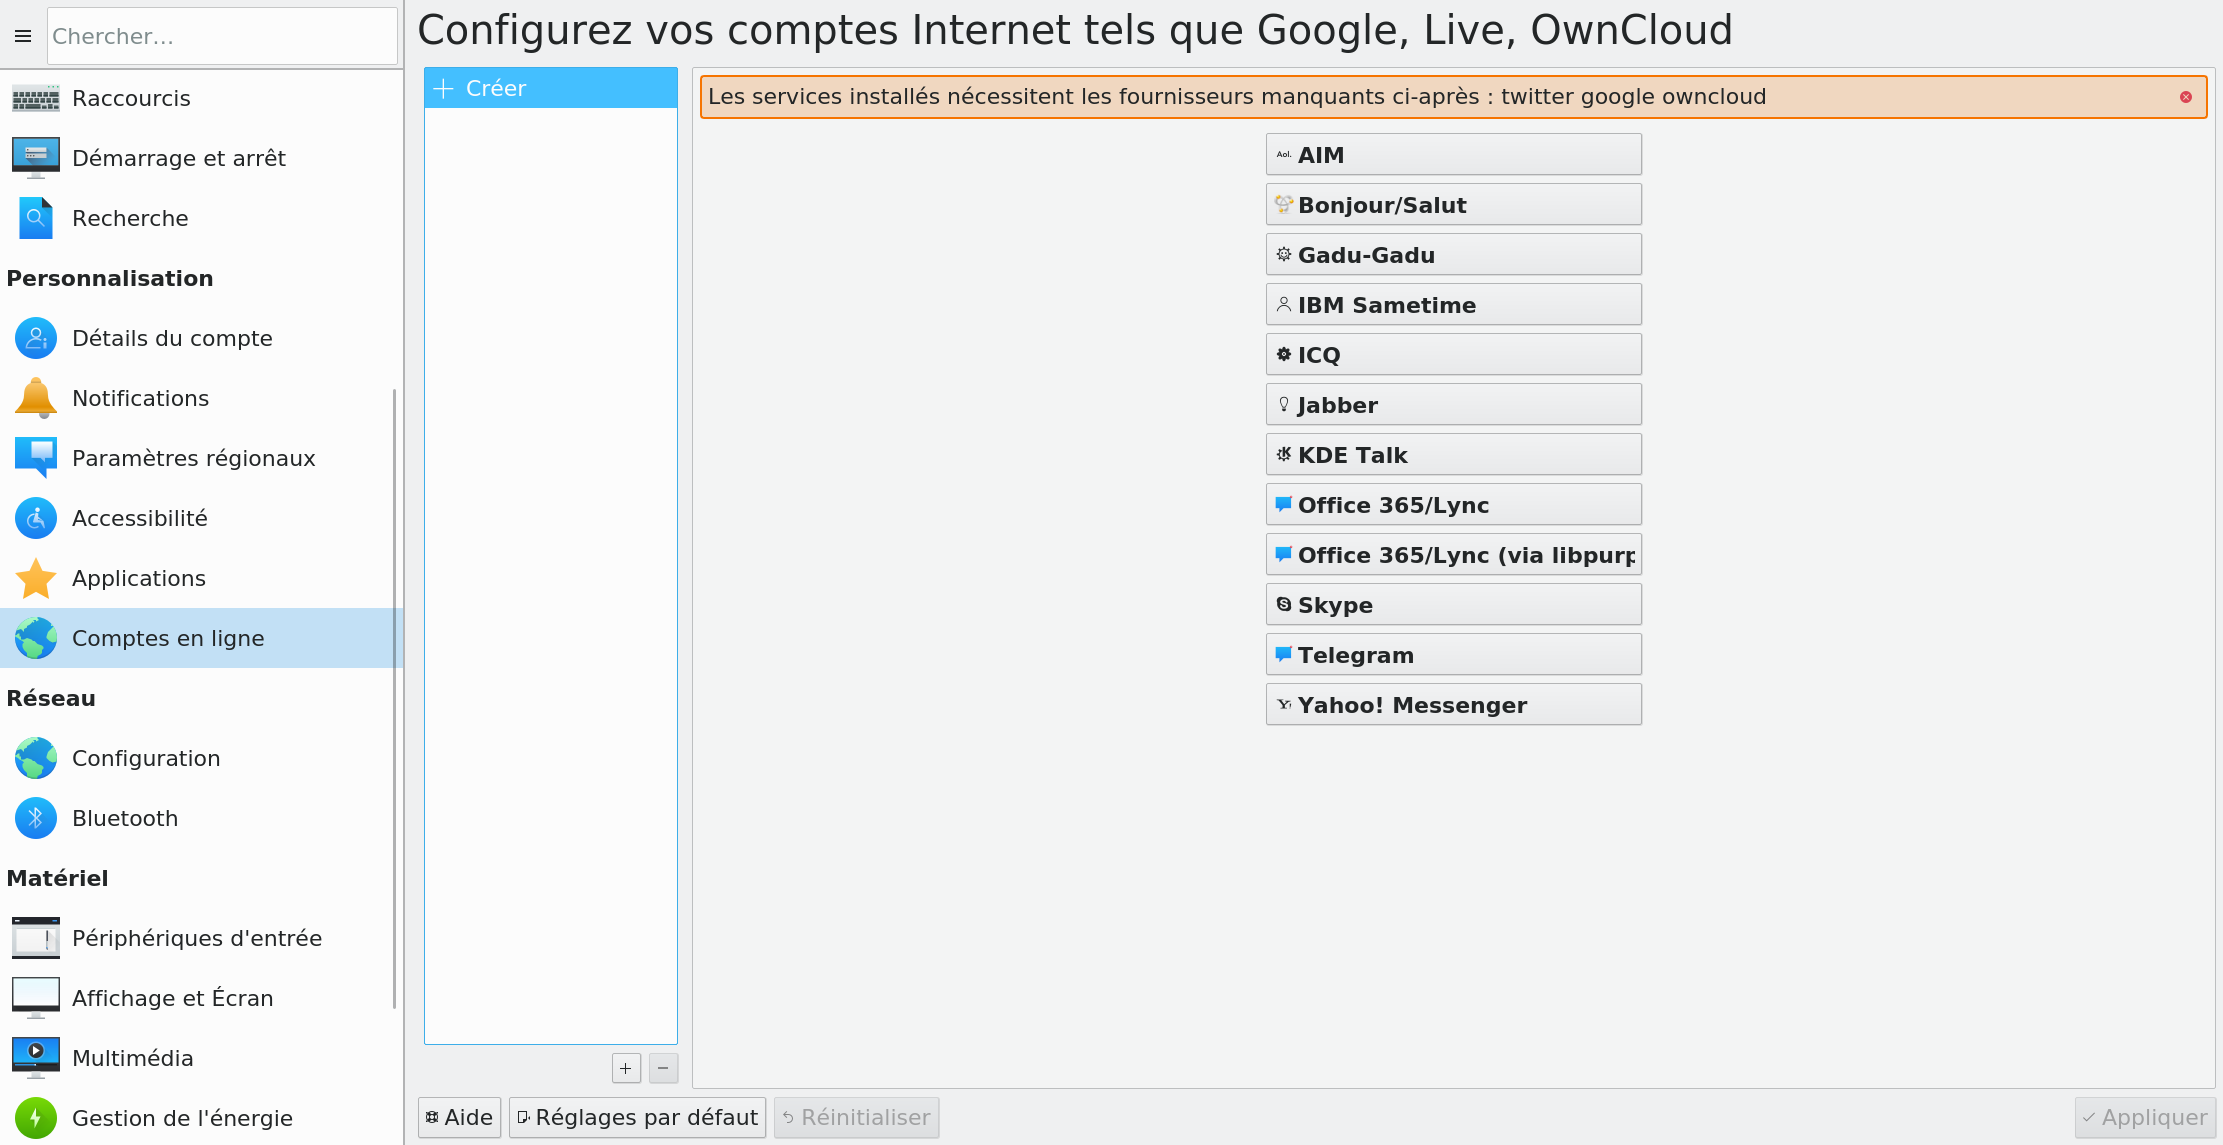Select the Office 365/Lync button
Viewport: 2223px width, 1145px height.
coord(1454,505)
